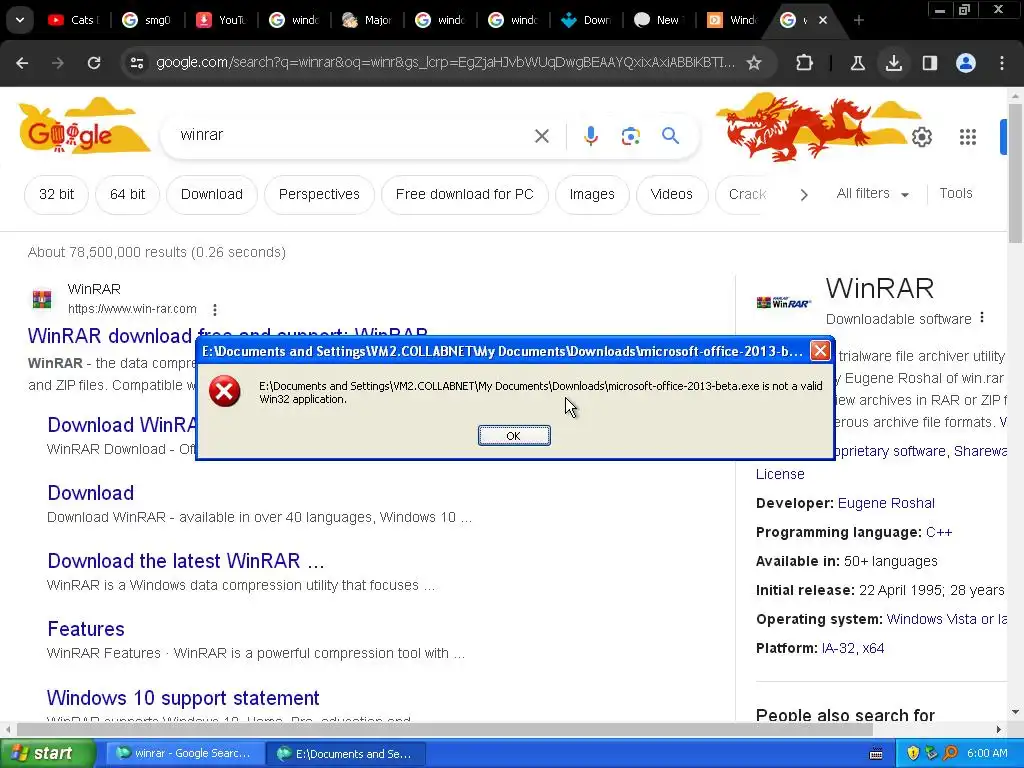
Task: Open site information icon in address bar
Action: tap(136, 63)
